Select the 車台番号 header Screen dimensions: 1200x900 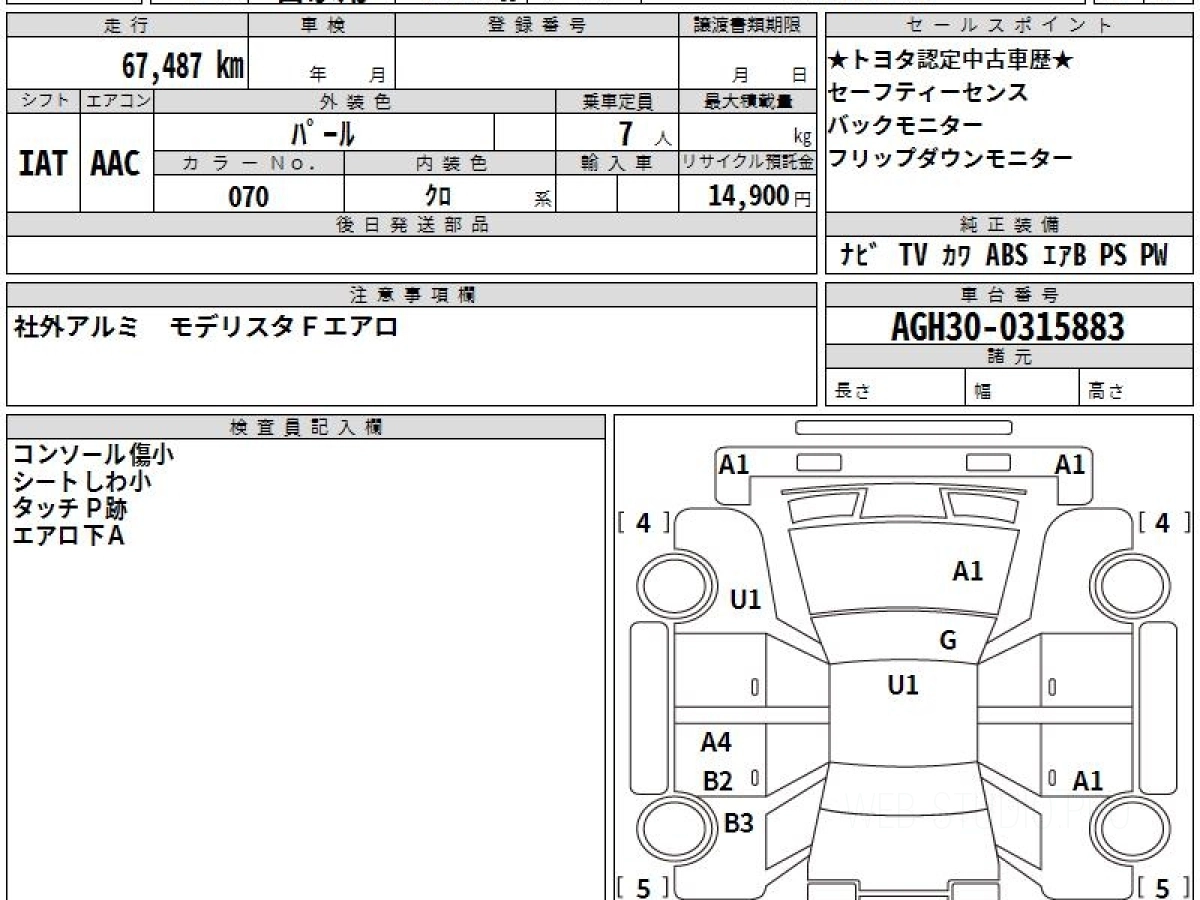point(1009,295)
